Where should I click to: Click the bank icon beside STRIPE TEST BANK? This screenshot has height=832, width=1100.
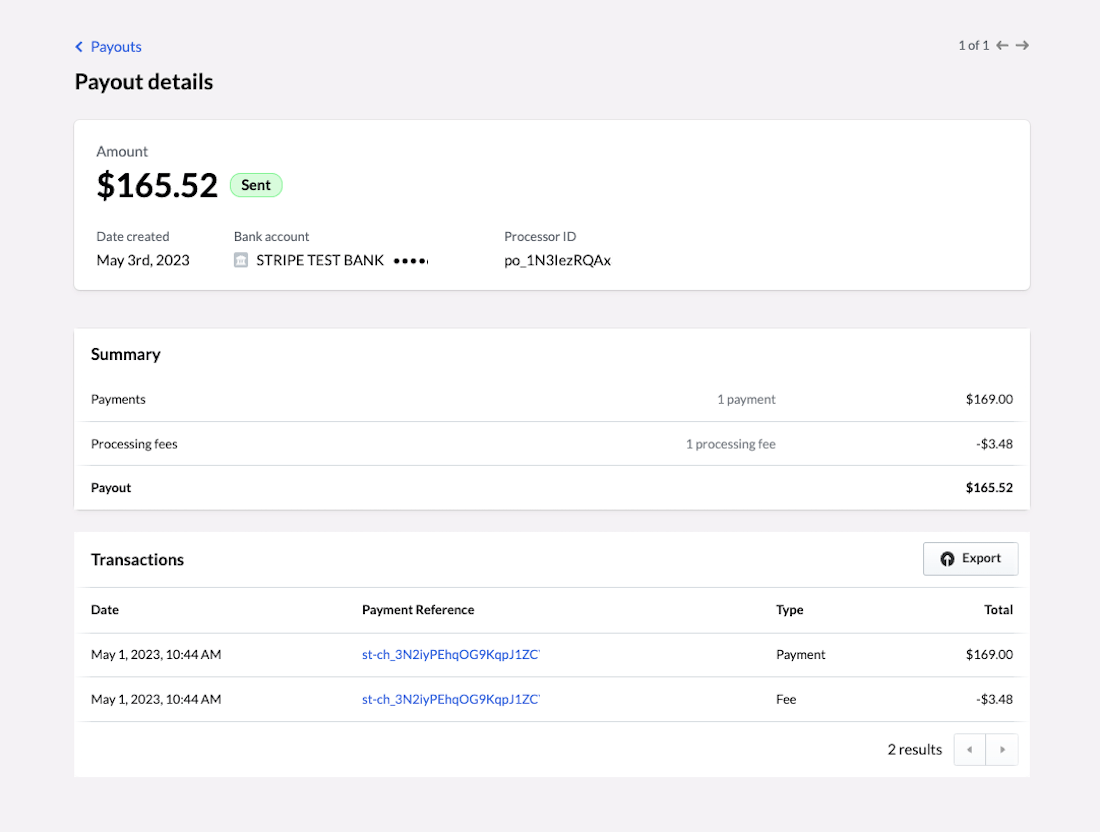pos(240,259)
